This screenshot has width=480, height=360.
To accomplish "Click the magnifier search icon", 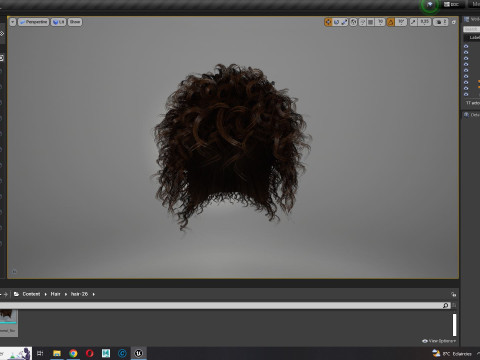I will 446,305.
